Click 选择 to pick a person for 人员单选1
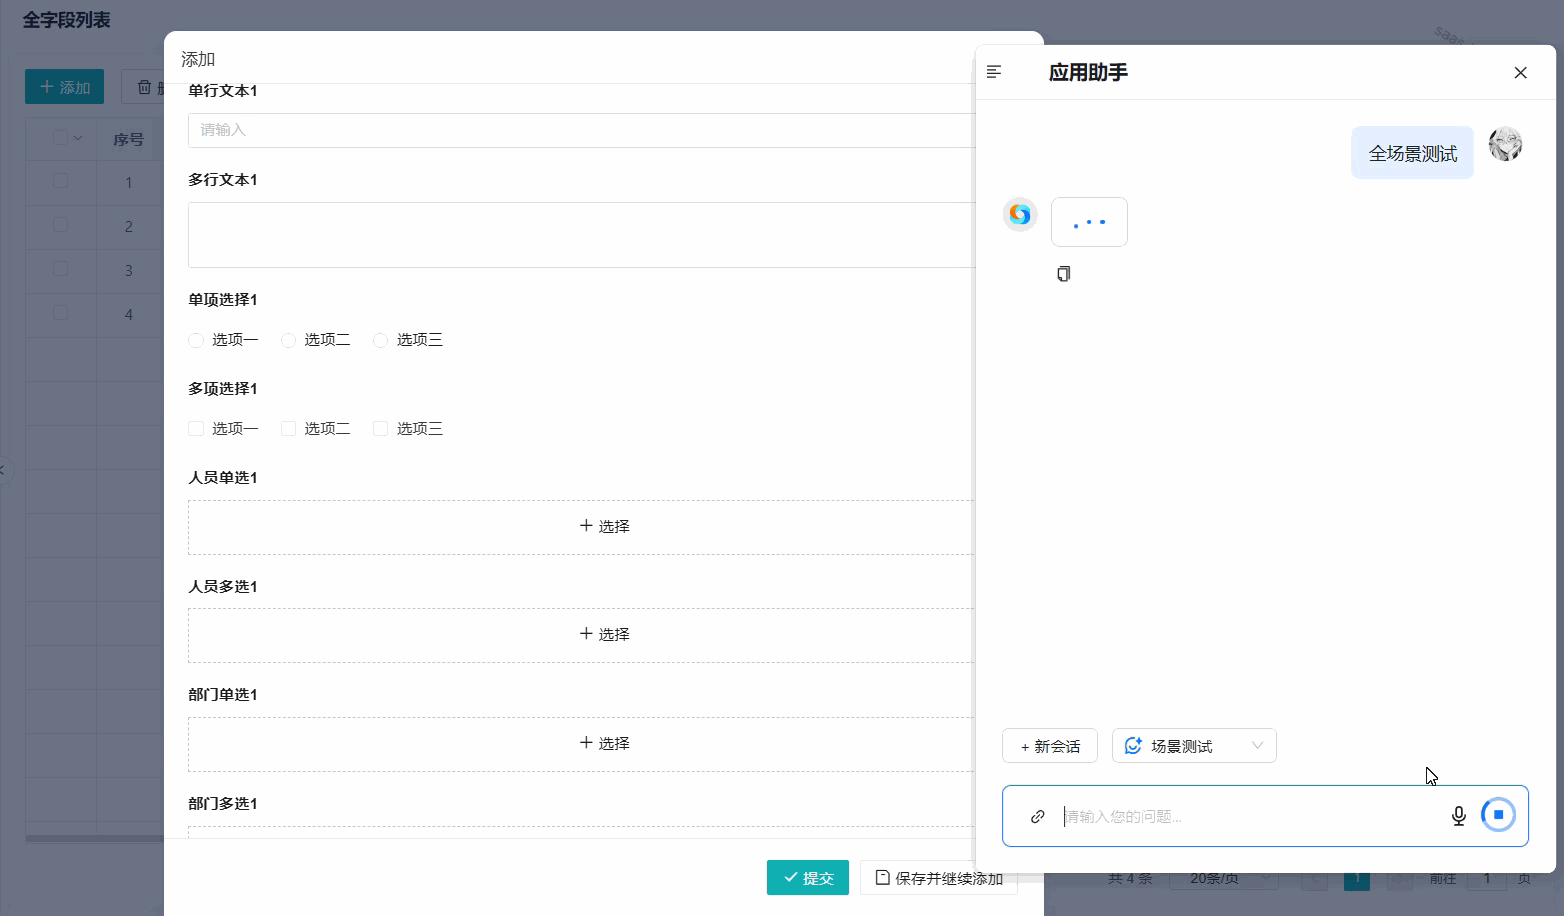The height and width of the screenshot is (916, 1564). click(604, 525)
